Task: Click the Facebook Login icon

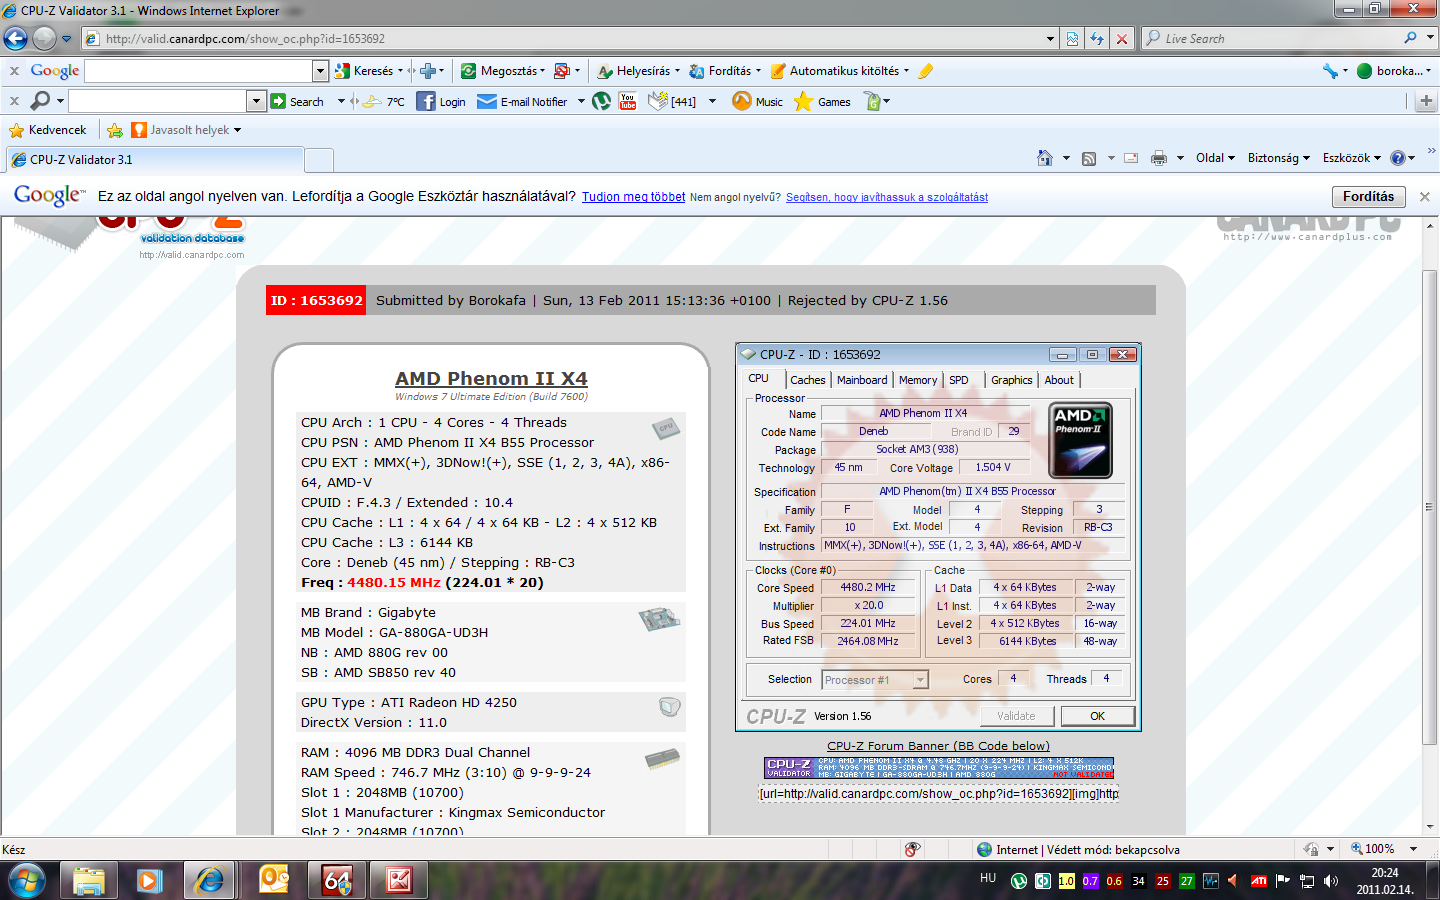Action: tap(441, 101)
